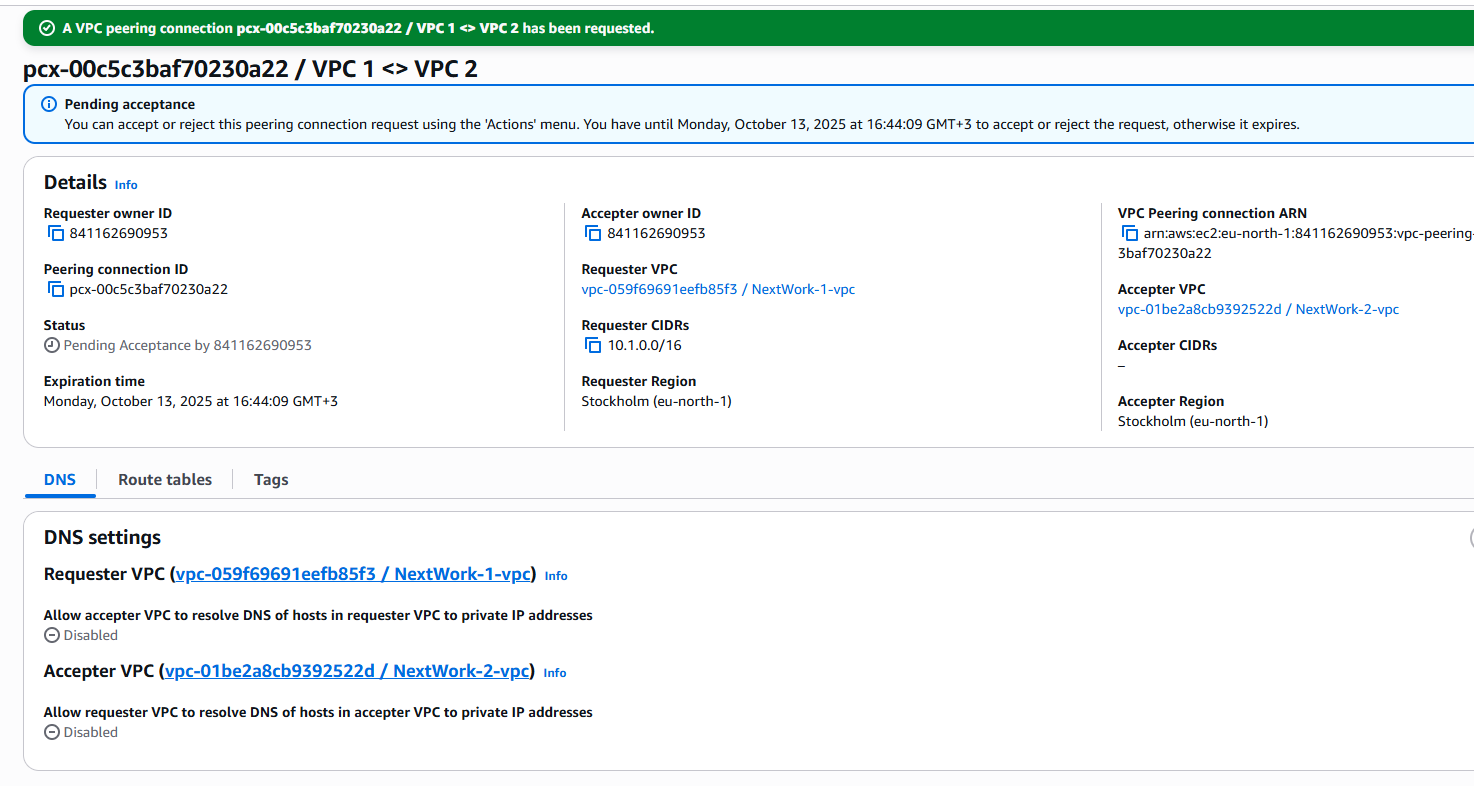This screenshot has width=1474, height=786.
Task: Open Accepter VPC link in Details panel
Action: 1257,309
